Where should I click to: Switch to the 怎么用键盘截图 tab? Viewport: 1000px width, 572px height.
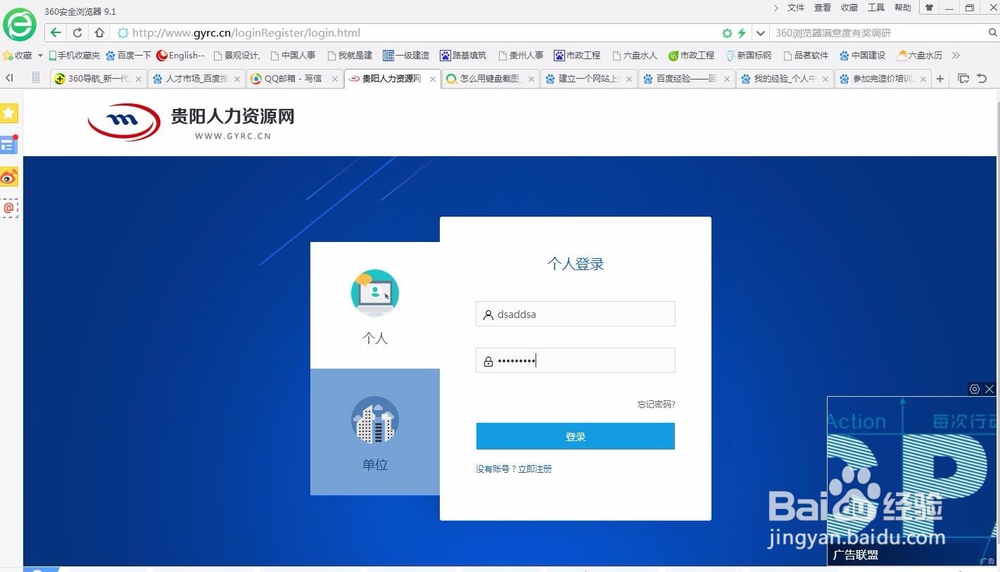(490, 78)
